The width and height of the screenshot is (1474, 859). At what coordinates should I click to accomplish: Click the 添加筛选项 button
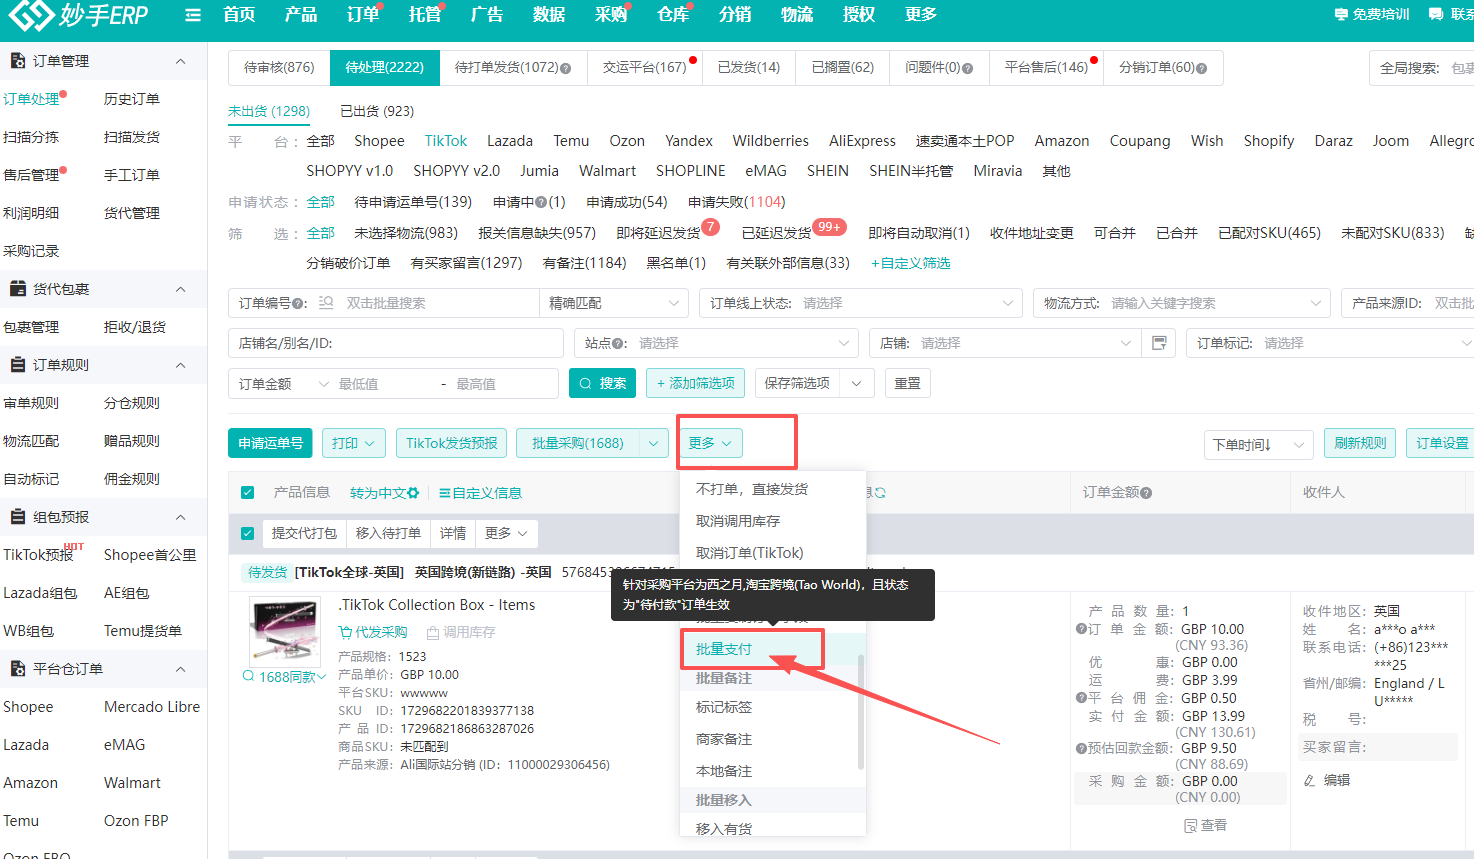tap(696, 383)
